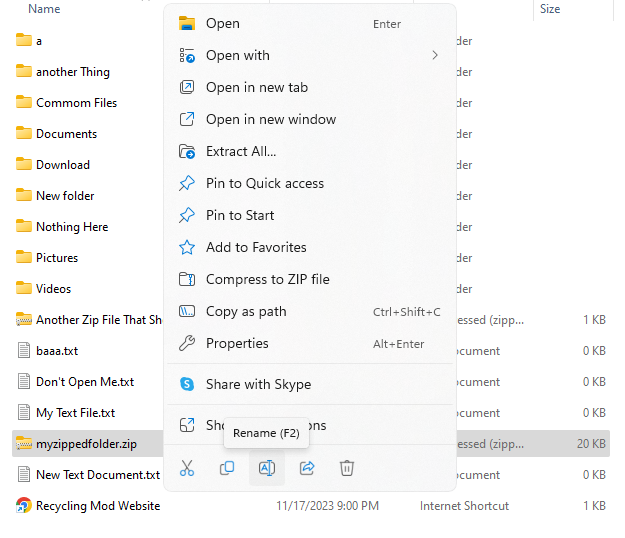Select the Don't Open Me.txt file
The image size is (625, 538).
click(84, 382)
